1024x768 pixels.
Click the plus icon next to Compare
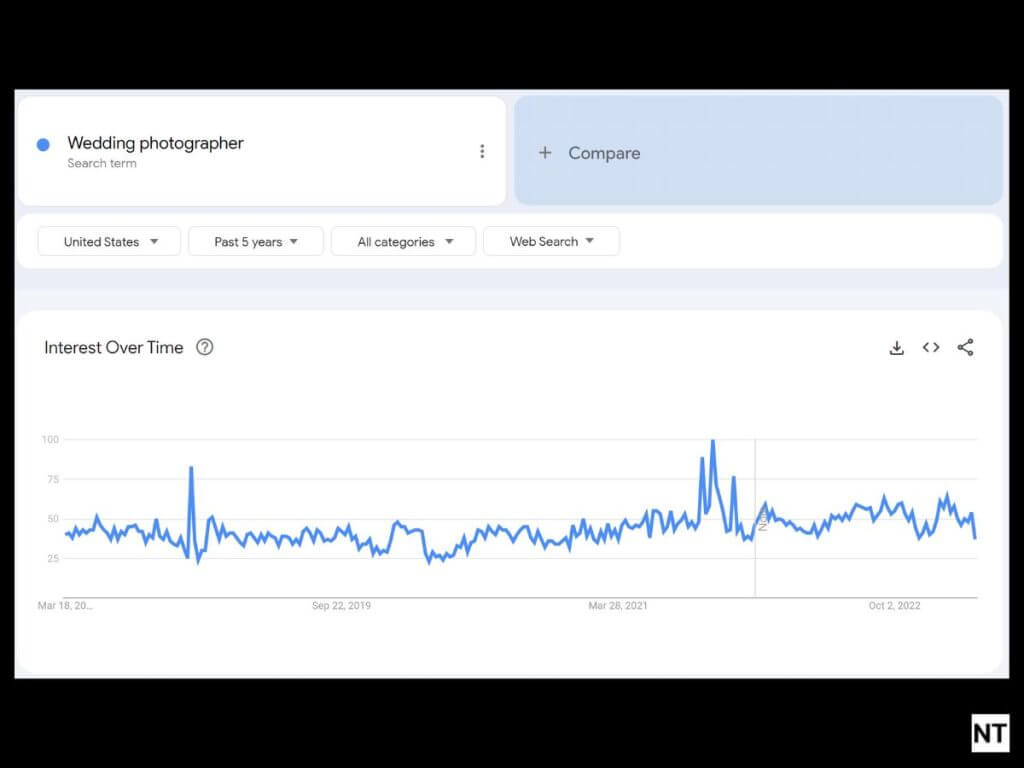[x=545, y=153]
